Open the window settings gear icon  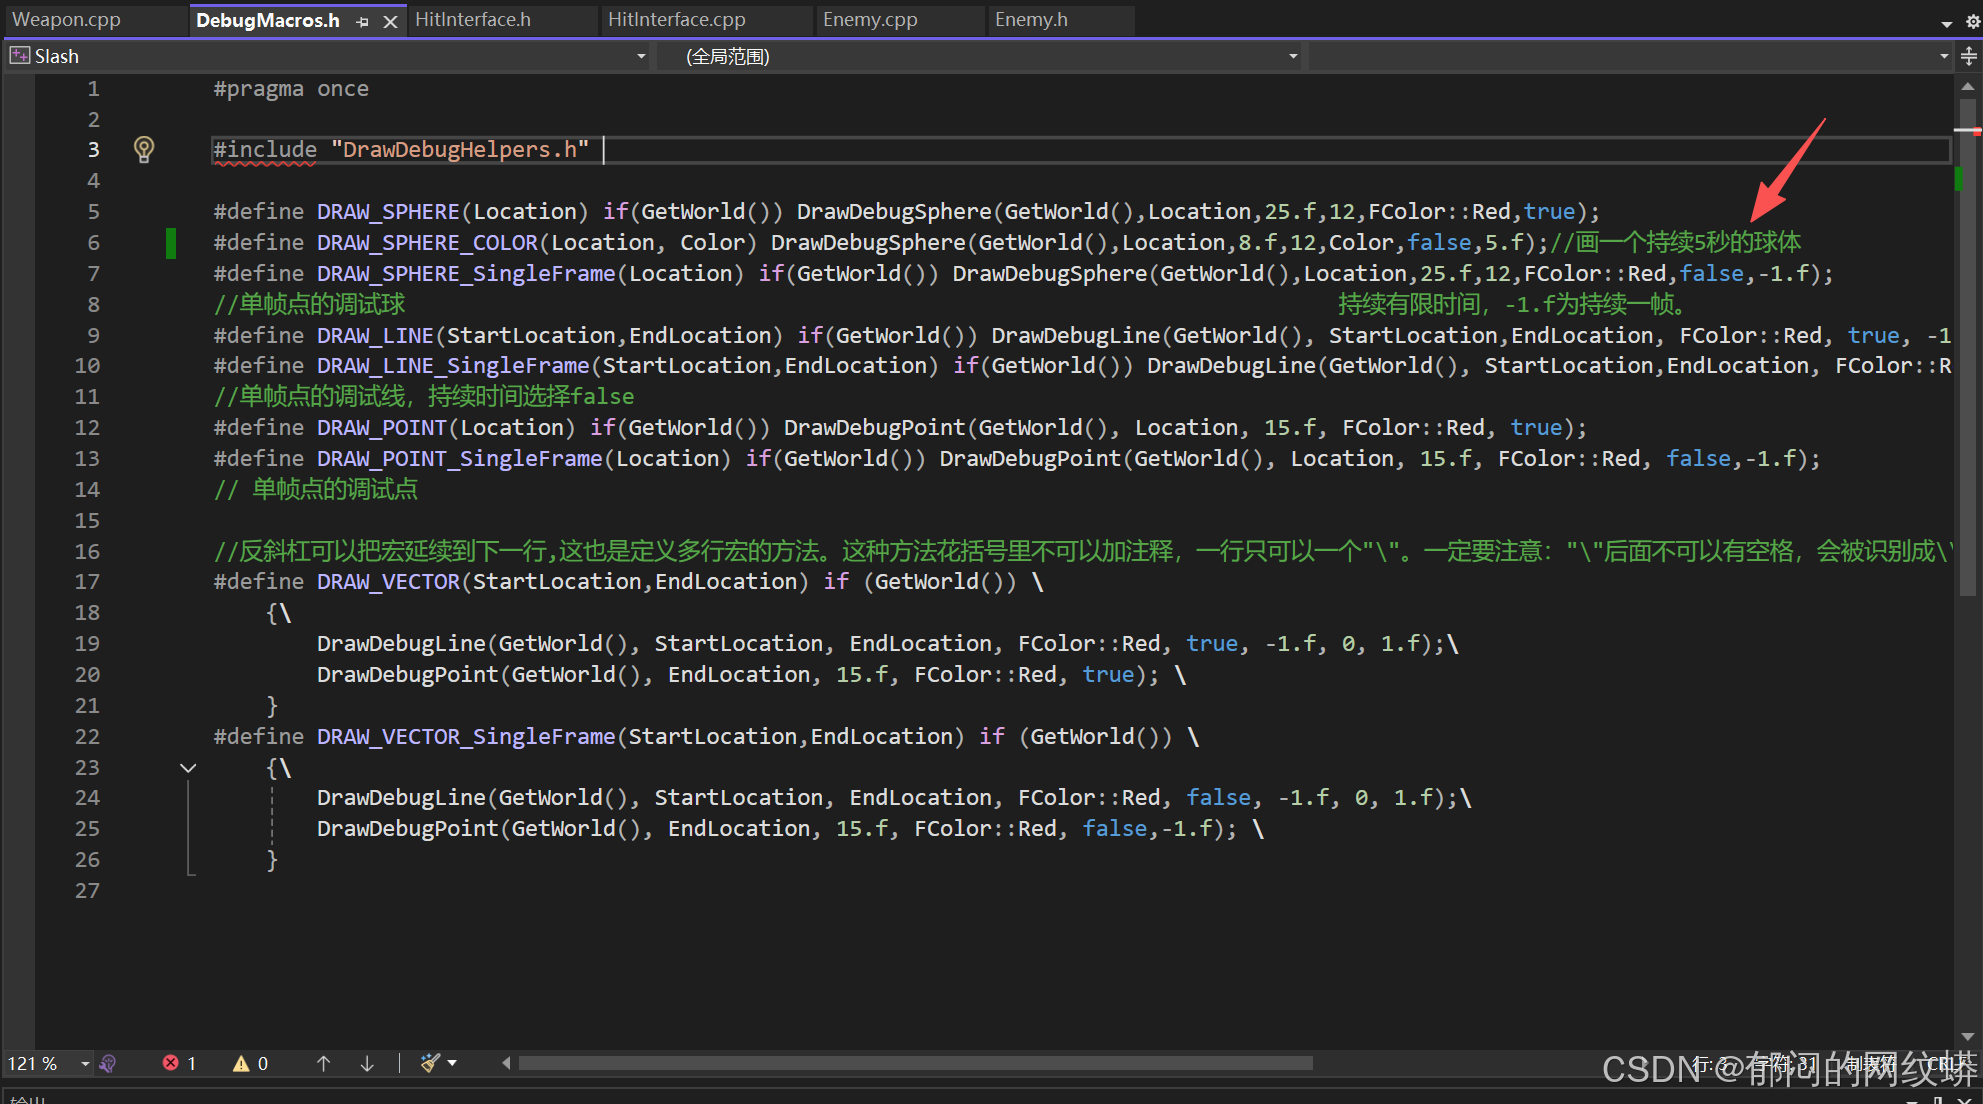[1972, 21]
